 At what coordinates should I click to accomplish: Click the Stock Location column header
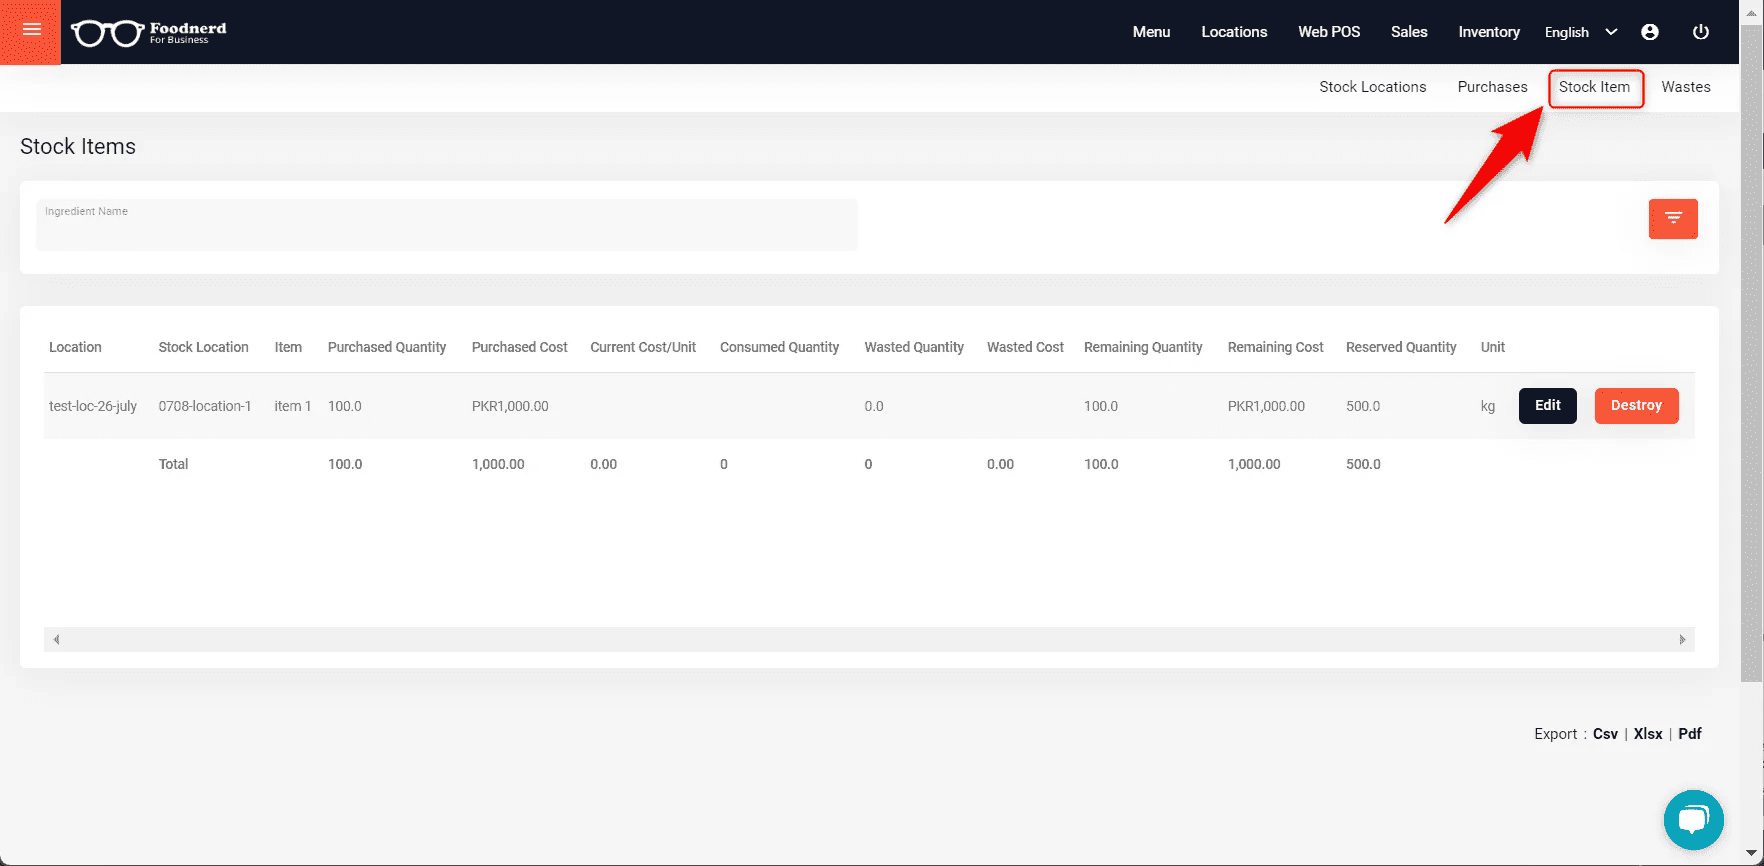point(203,347)
